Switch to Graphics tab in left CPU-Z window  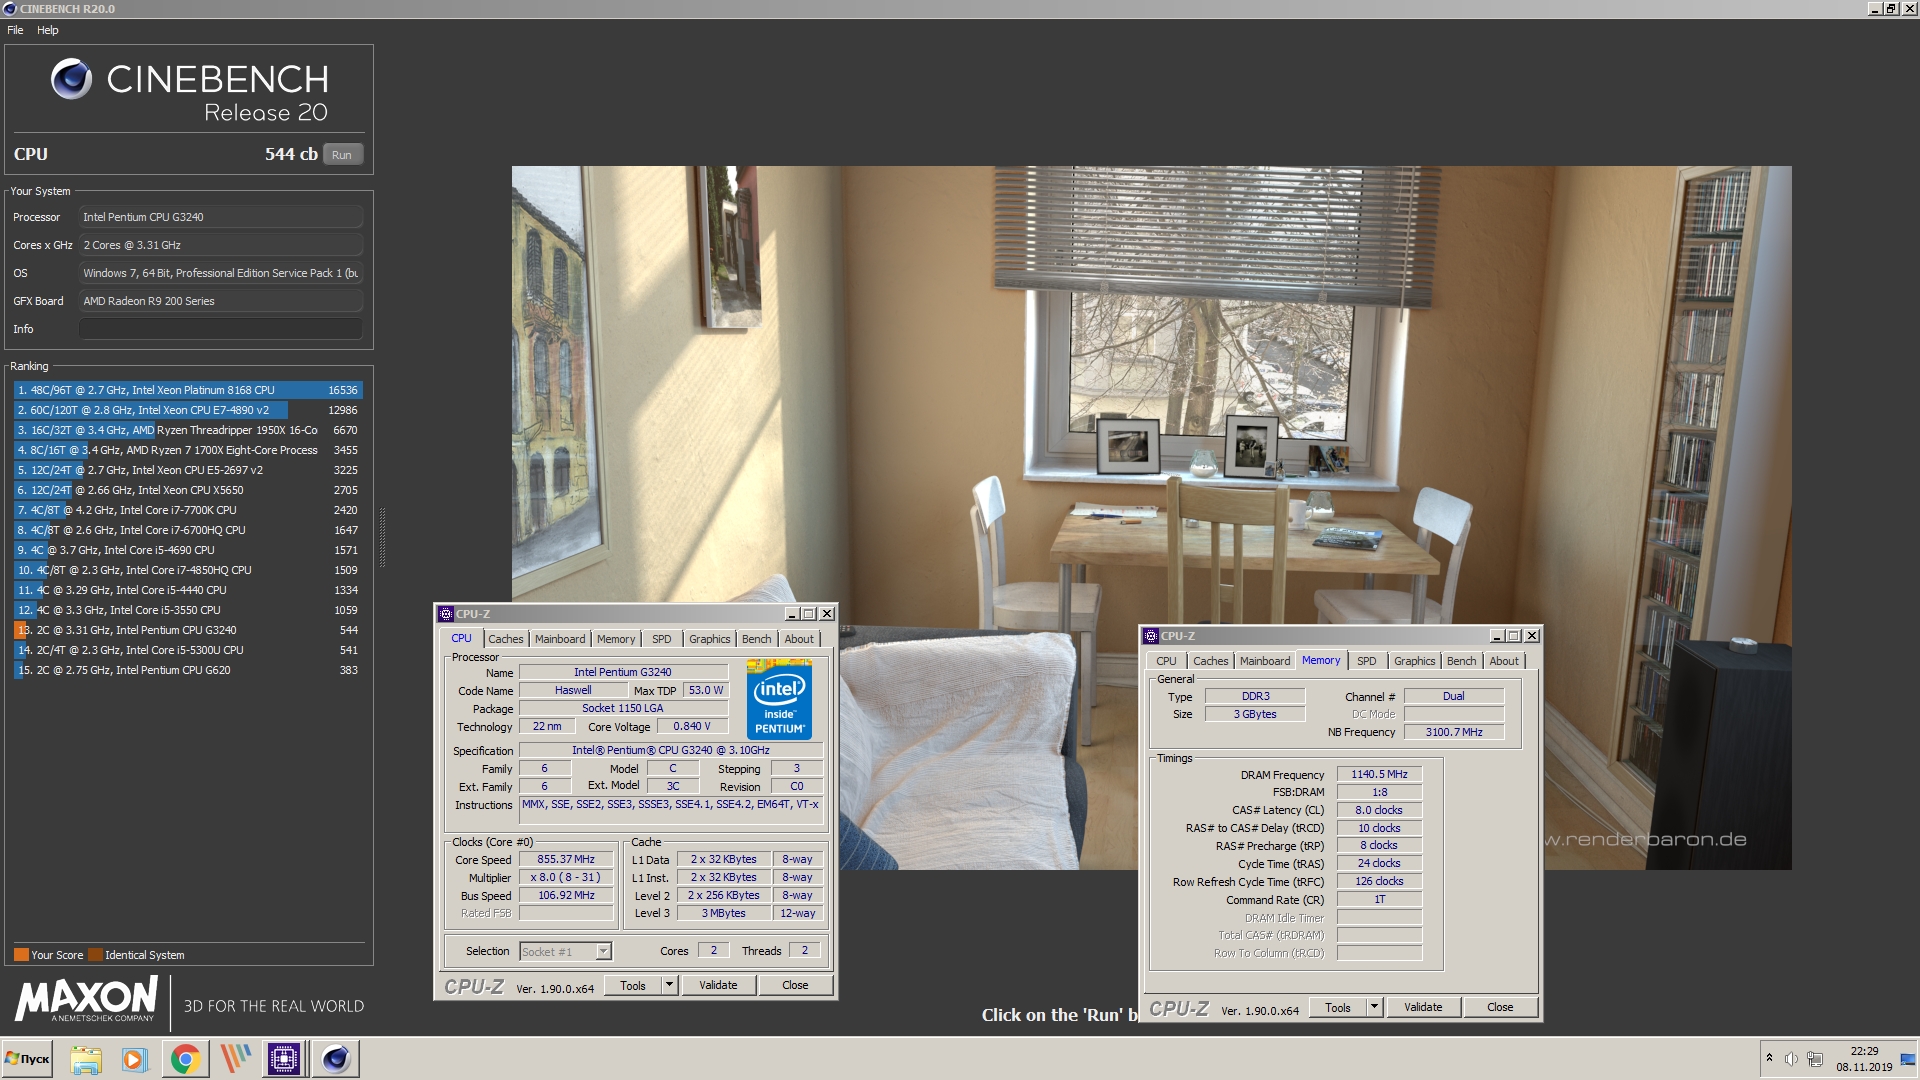click(x=710, y=639)
